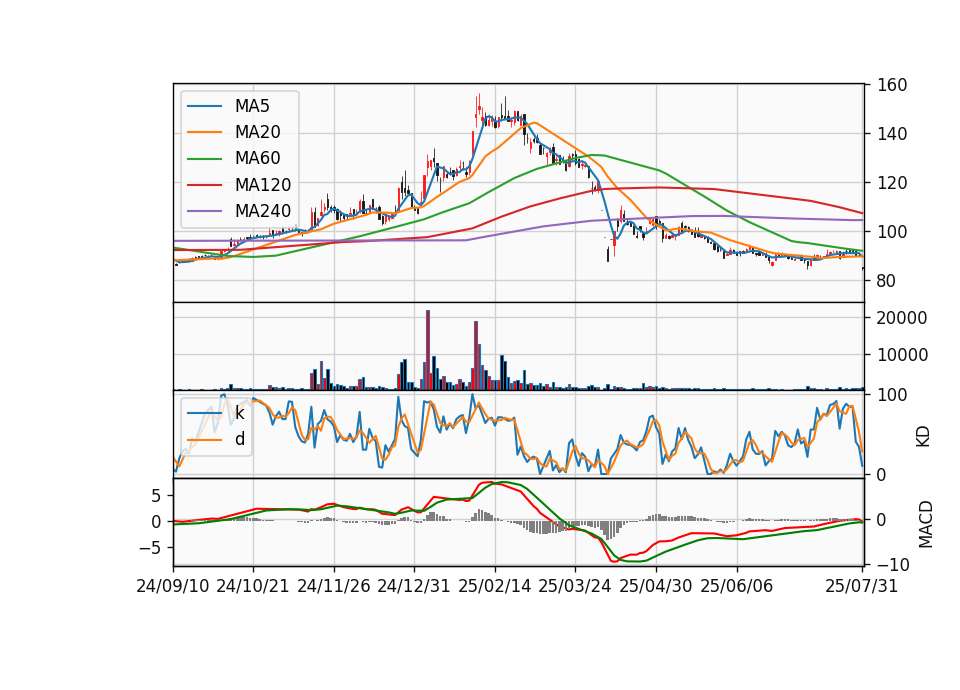960x690 pixels.
Task: Click the second tallest volume bar before 25/02/14
Action: [x=476, y=356]
